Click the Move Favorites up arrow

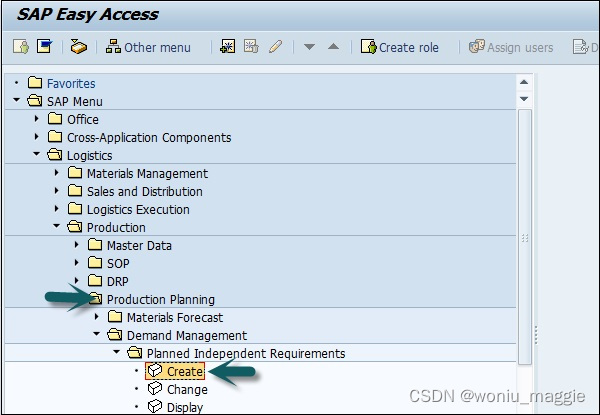(333, 47)
